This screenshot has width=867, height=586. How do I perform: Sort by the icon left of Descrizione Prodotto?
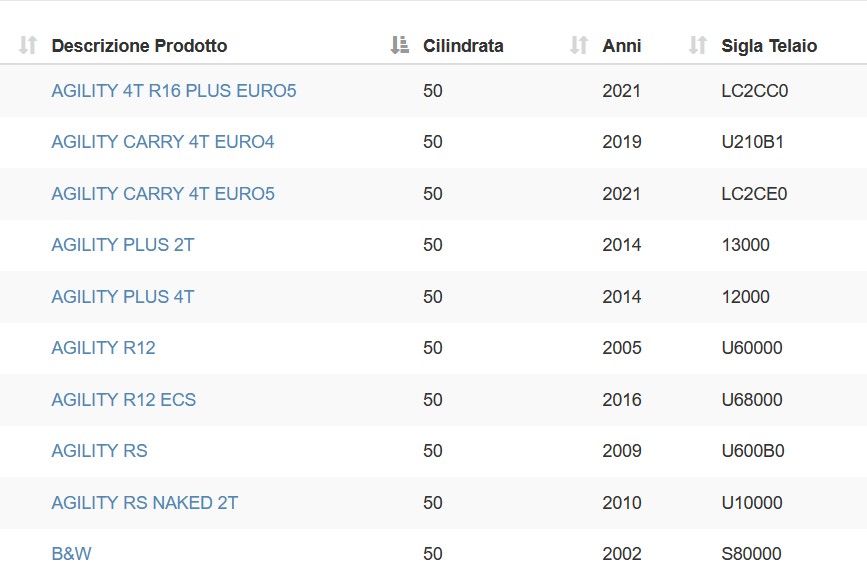coord(28,45)
